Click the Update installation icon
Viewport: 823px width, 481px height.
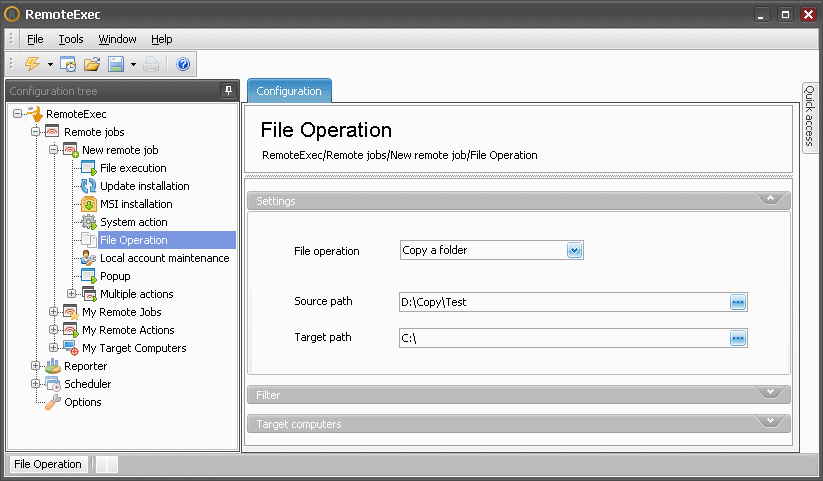pos(88,186)
